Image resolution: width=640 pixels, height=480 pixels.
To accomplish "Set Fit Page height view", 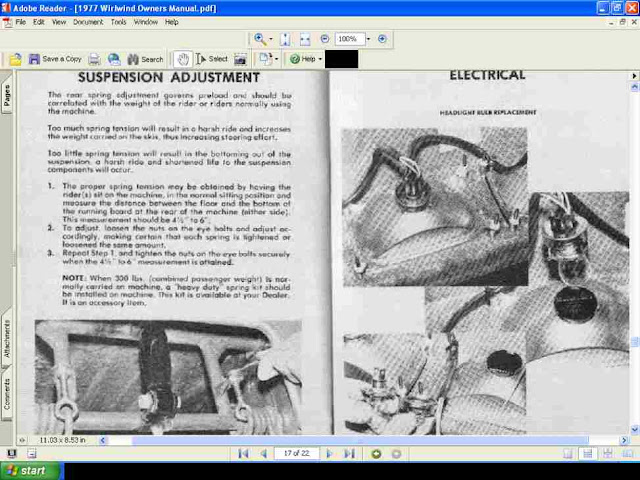I will [285, 39].
